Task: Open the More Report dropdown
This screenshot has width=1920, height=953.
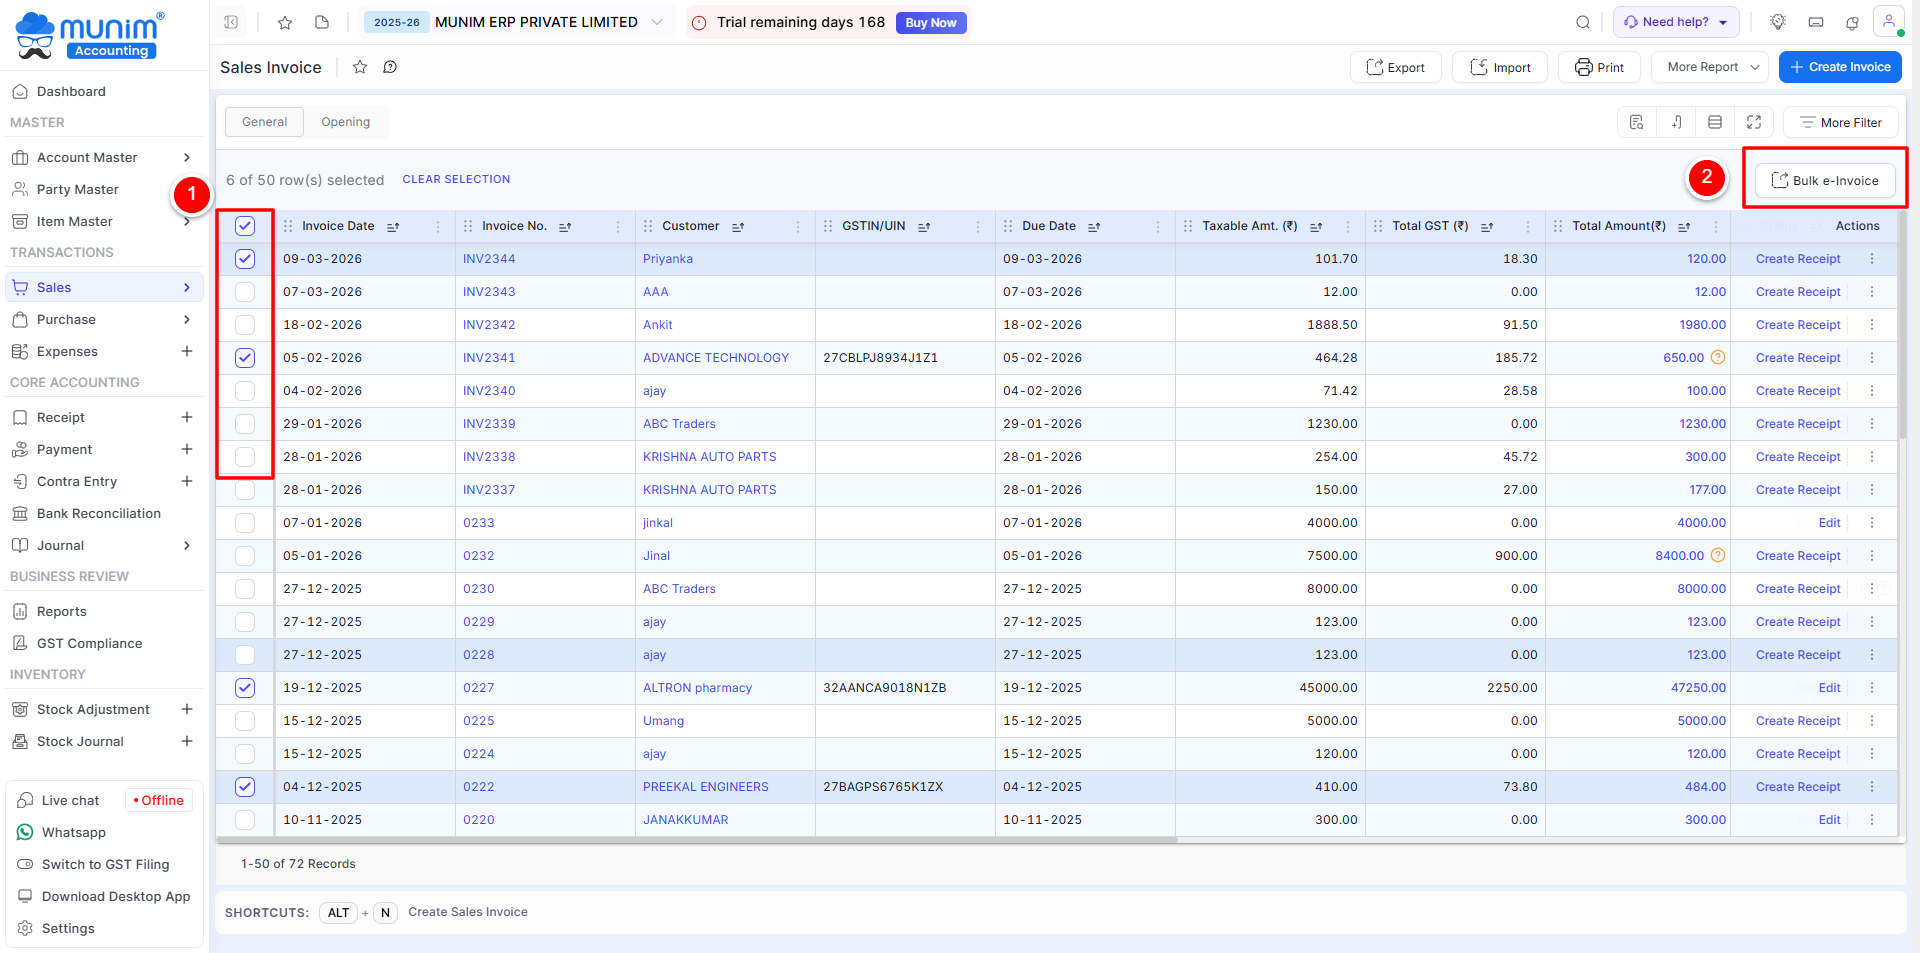Action: pos(1713,67)
